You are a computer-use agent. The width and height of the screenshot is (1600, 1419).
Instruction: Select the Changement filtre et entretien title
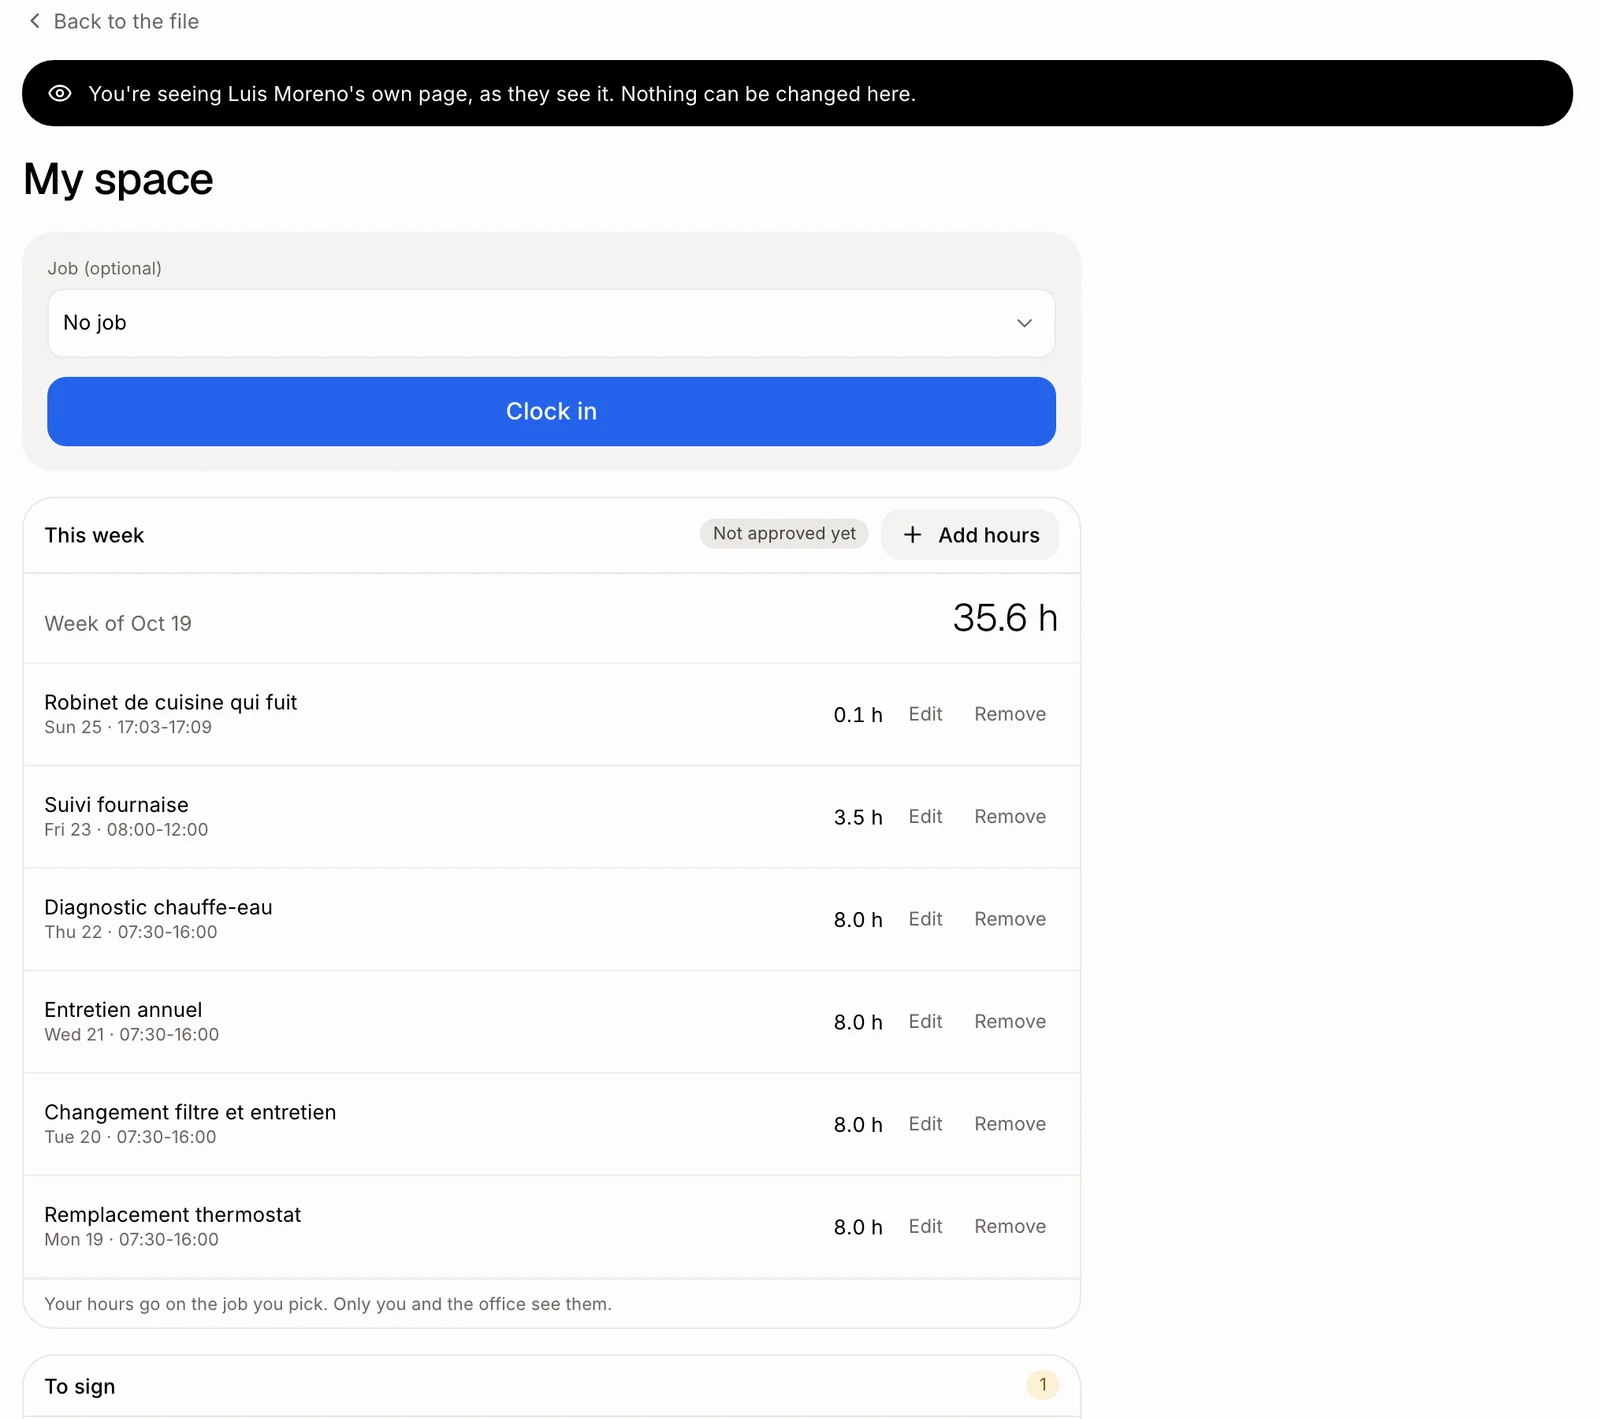point(190,1112)
